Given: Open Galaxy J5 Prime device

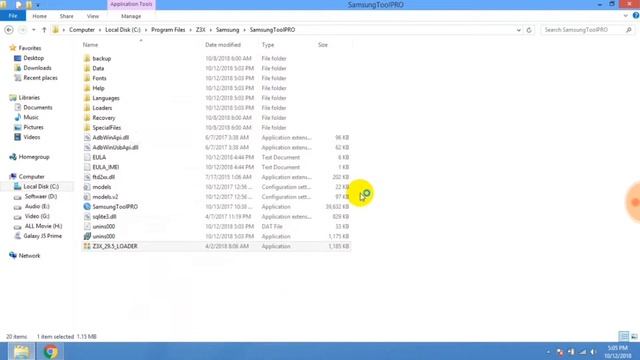Looking at the screenshot, I should click(42, 236).
